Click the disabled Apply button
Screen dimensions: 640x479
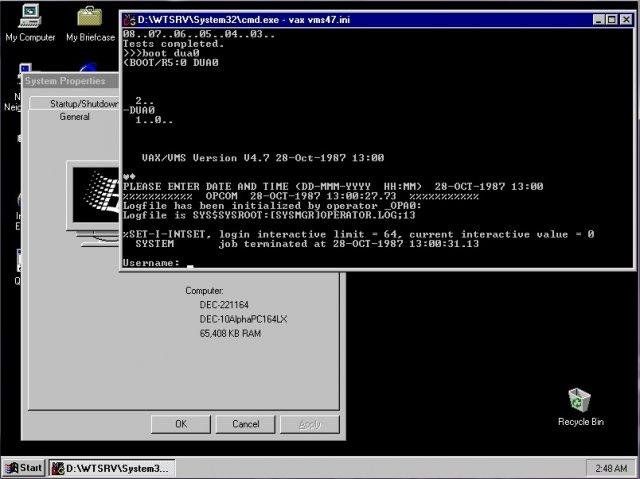310,424
